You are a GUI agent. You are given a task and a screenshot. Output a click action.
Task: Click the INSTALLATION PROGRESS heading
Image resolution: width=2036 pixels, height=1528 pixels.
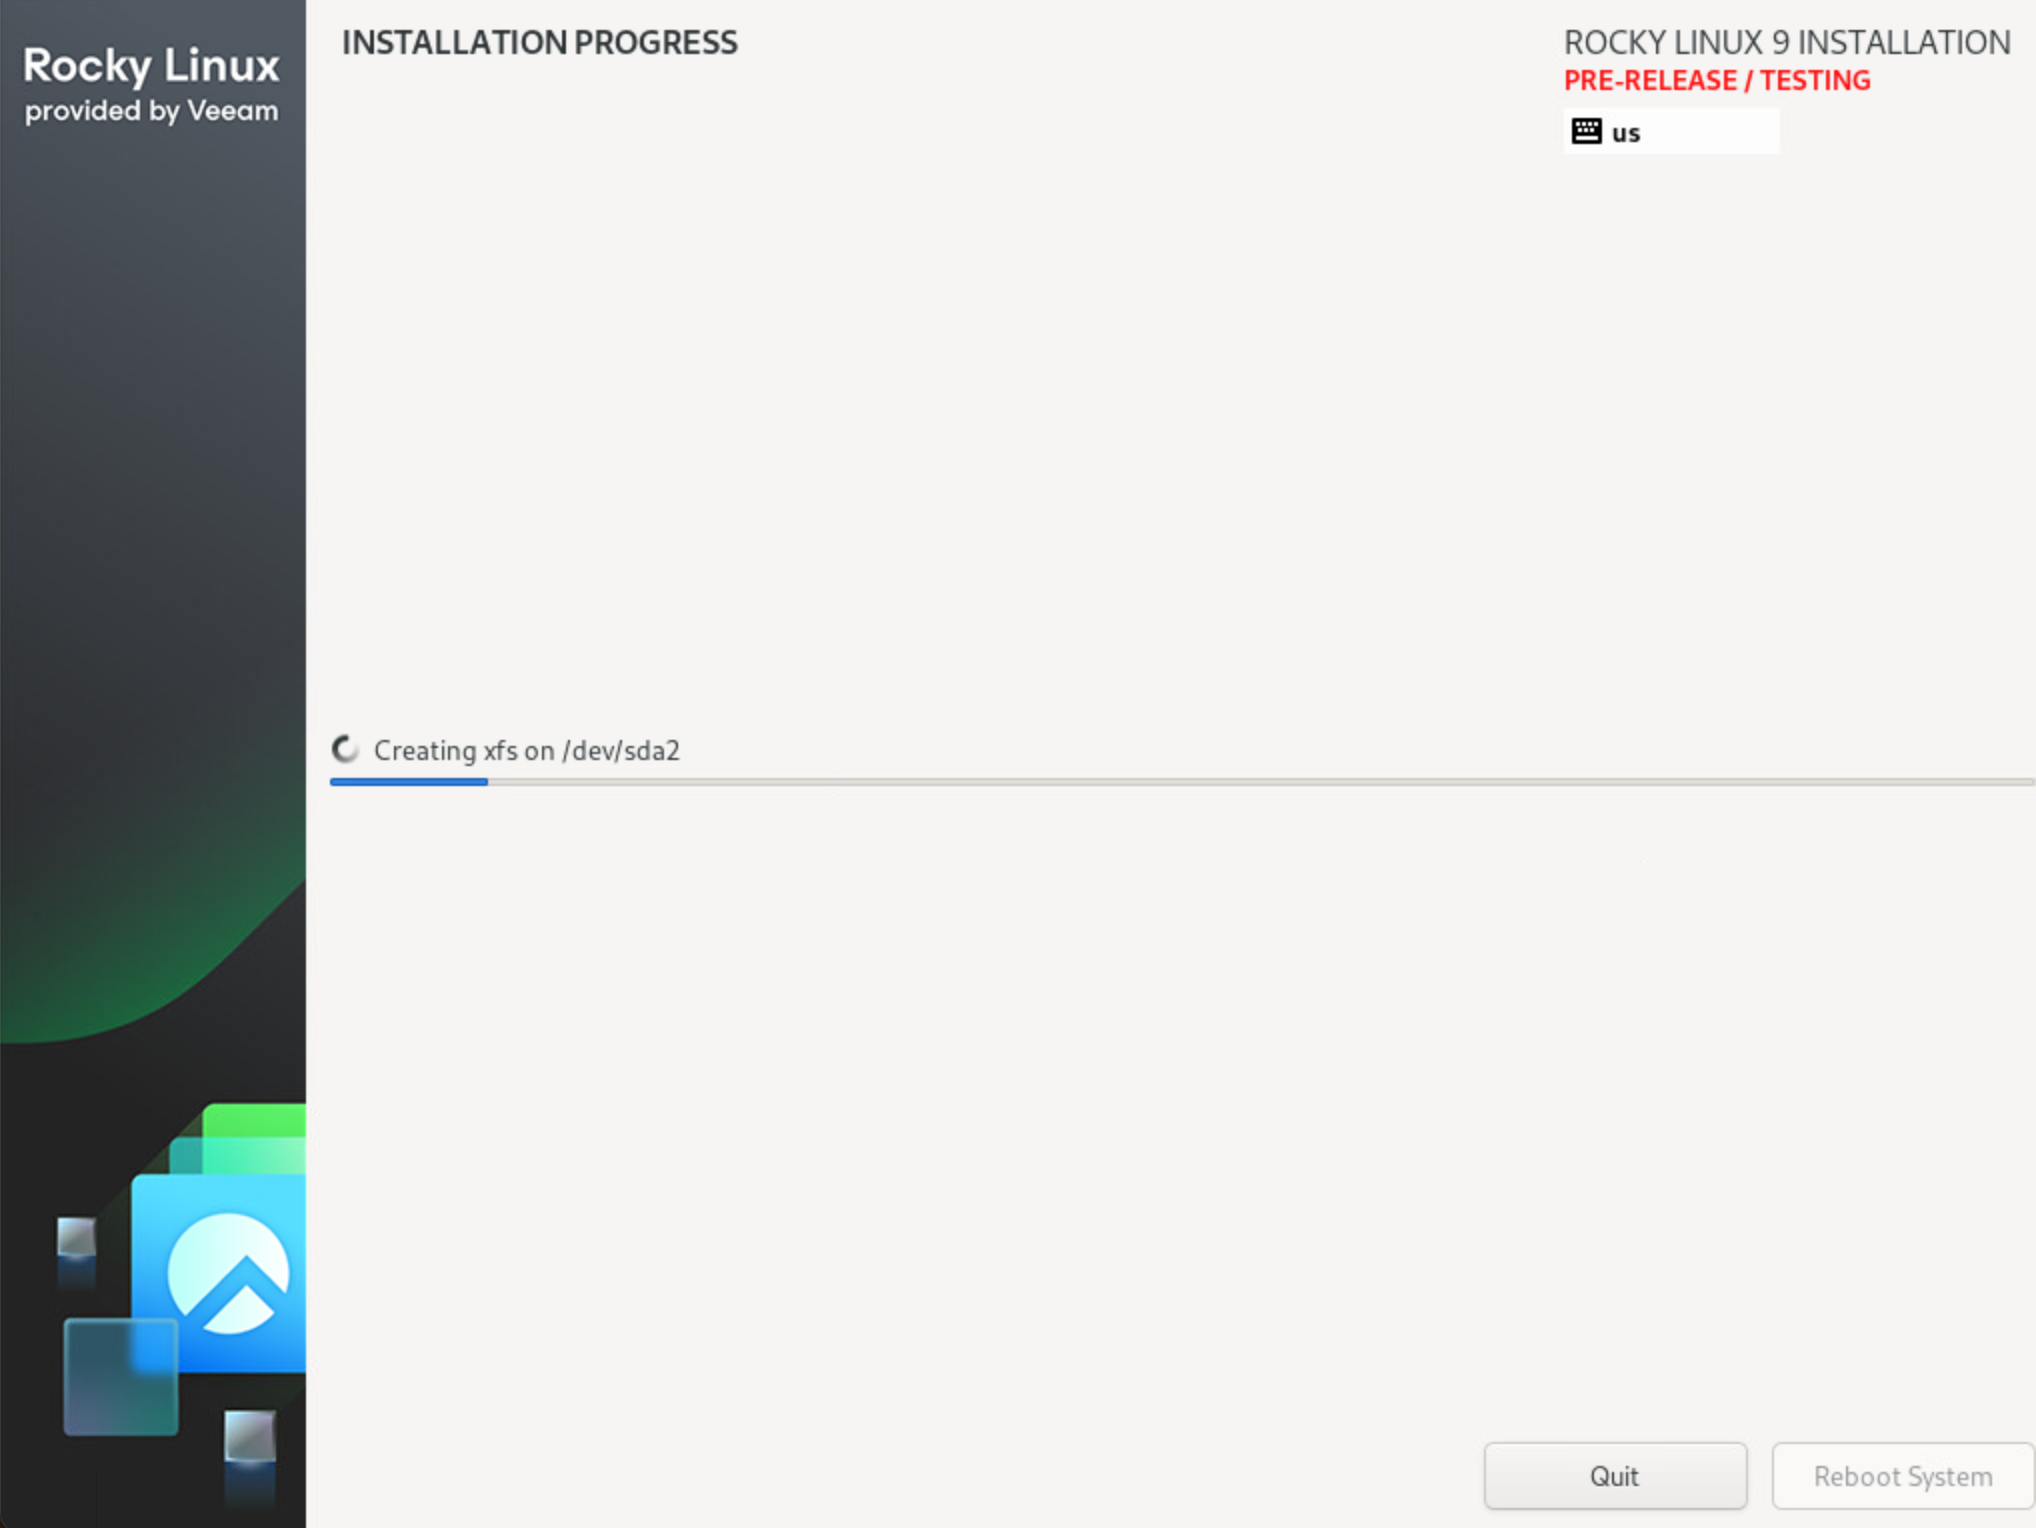540,43
